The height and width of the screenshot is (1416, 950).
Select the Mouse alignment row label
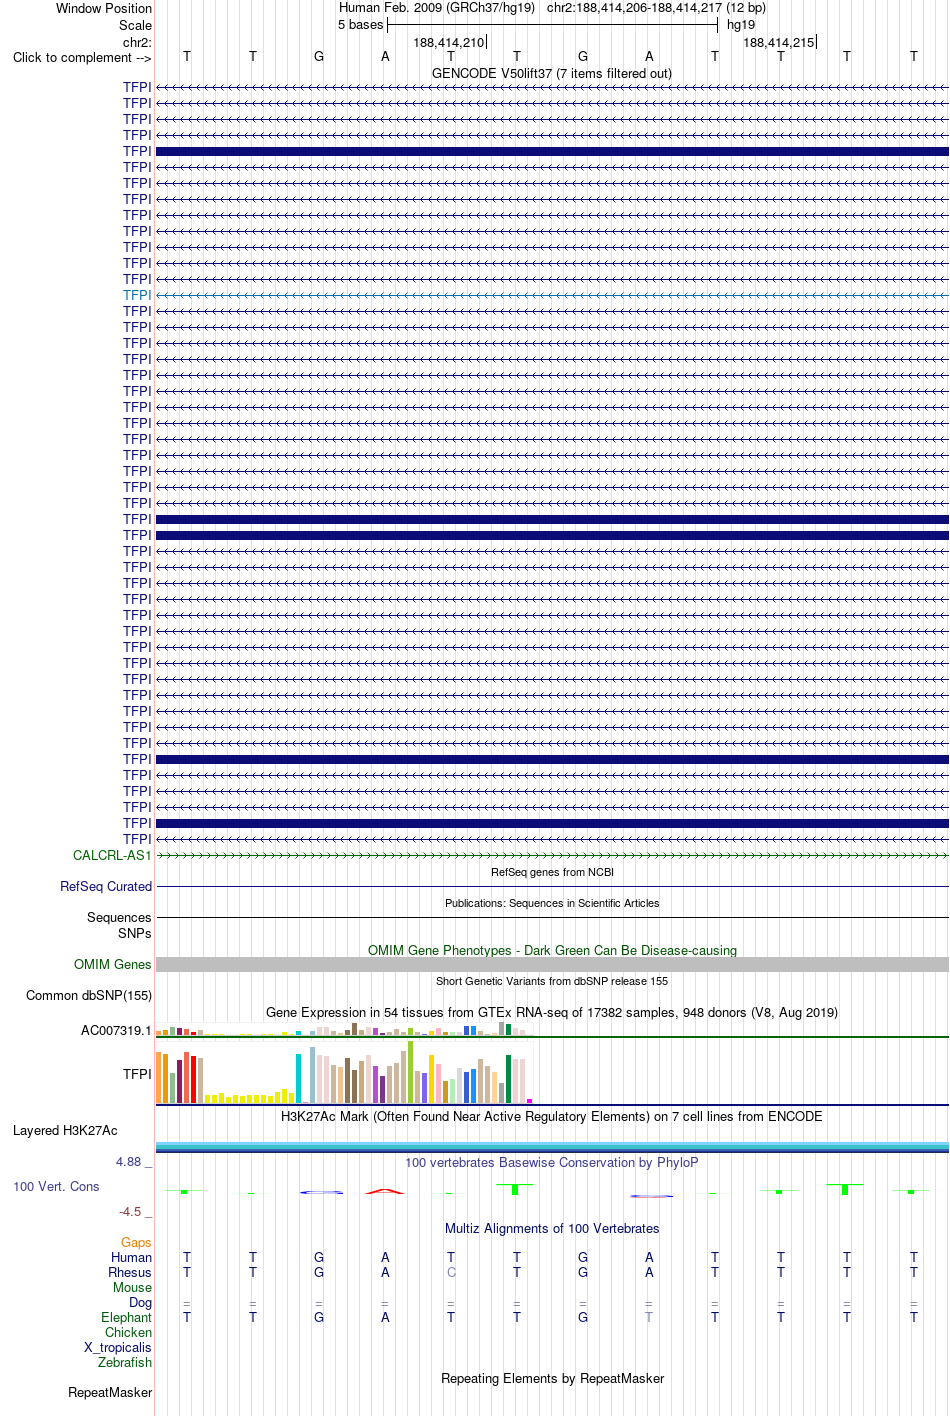[x=132, y=1287]
